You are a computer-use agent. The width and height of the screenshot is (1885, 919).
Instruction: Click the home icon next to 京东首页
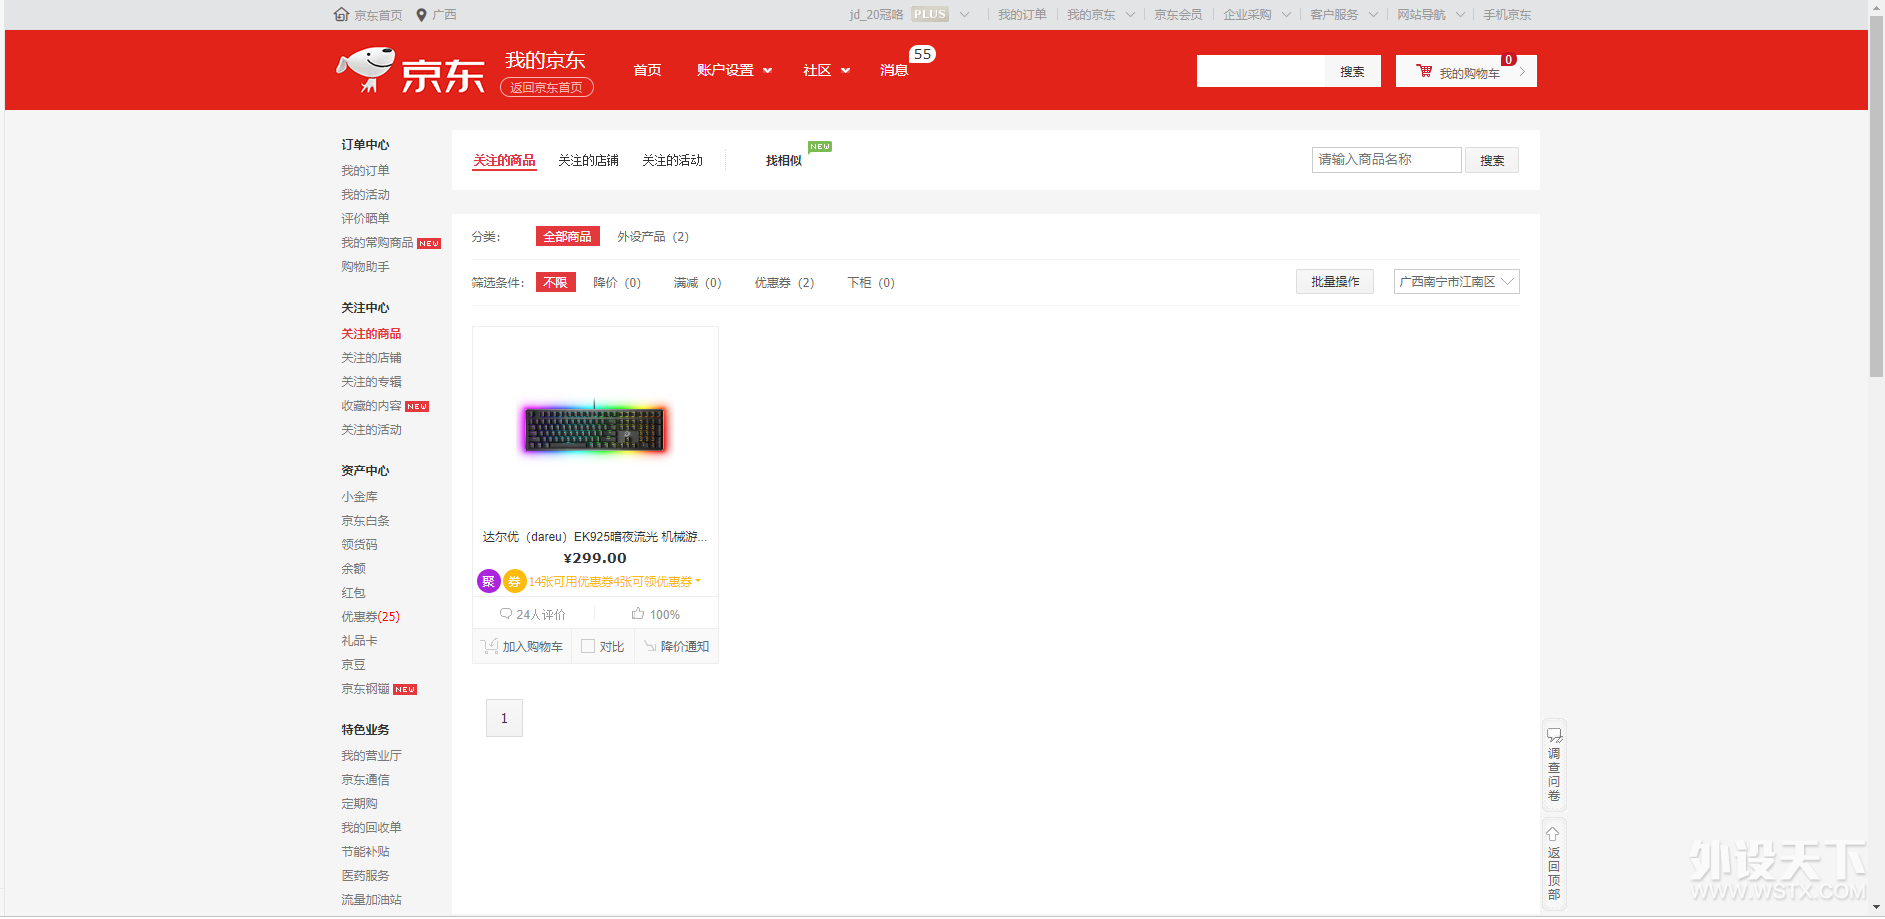click(x=341, y=15)
